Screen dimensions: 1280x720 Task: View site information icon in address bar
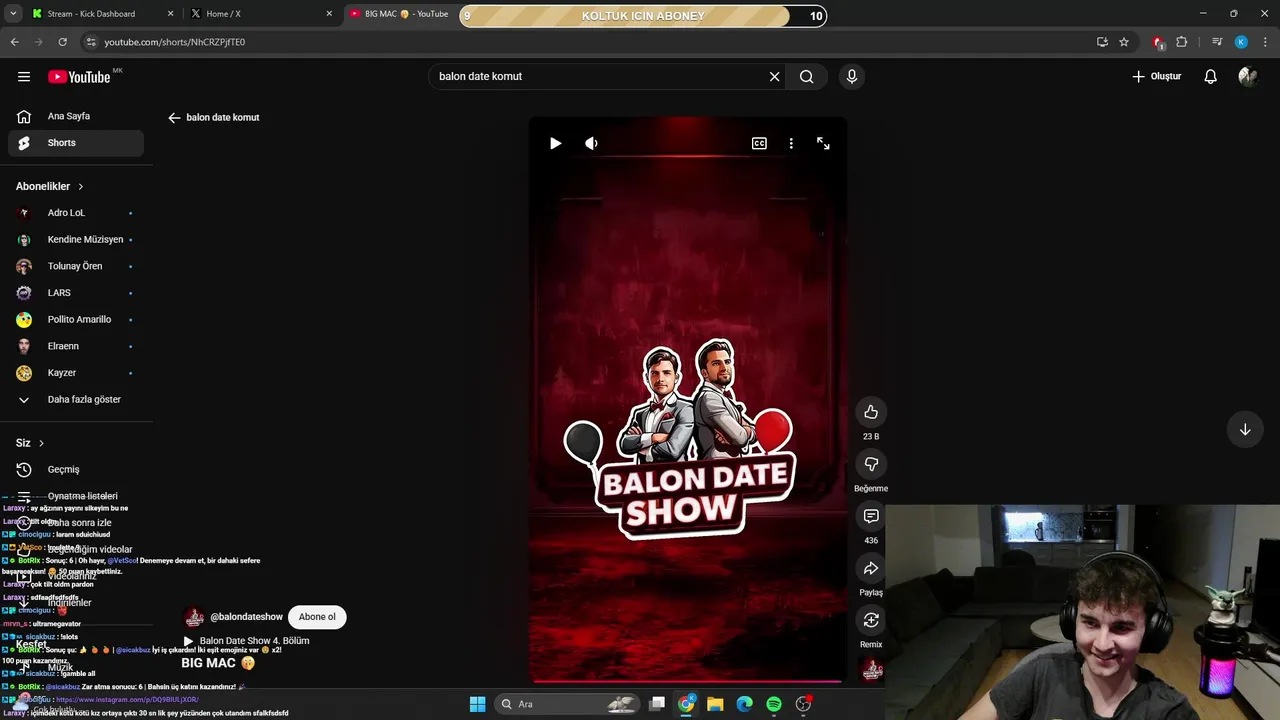click(91, 42)
